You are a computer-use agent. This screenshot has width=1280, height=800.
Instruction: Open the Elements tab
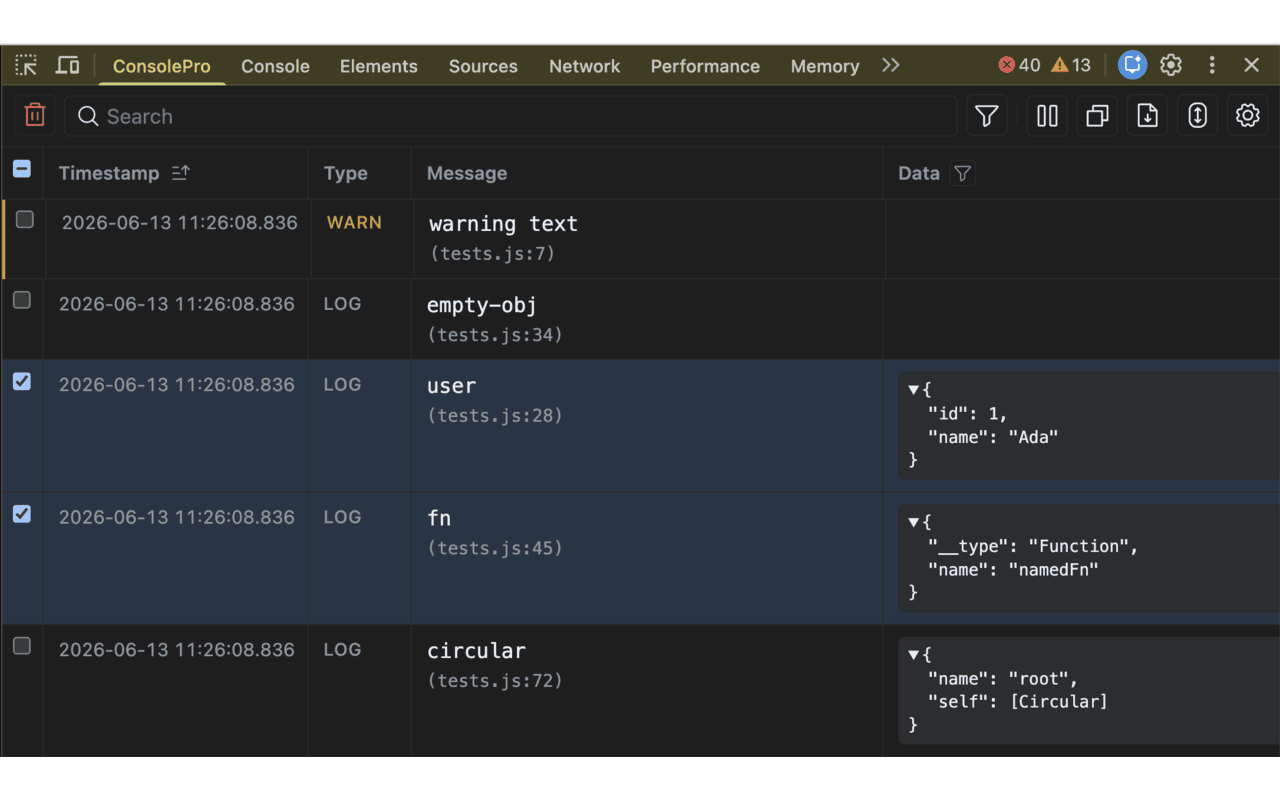(378, 66)
